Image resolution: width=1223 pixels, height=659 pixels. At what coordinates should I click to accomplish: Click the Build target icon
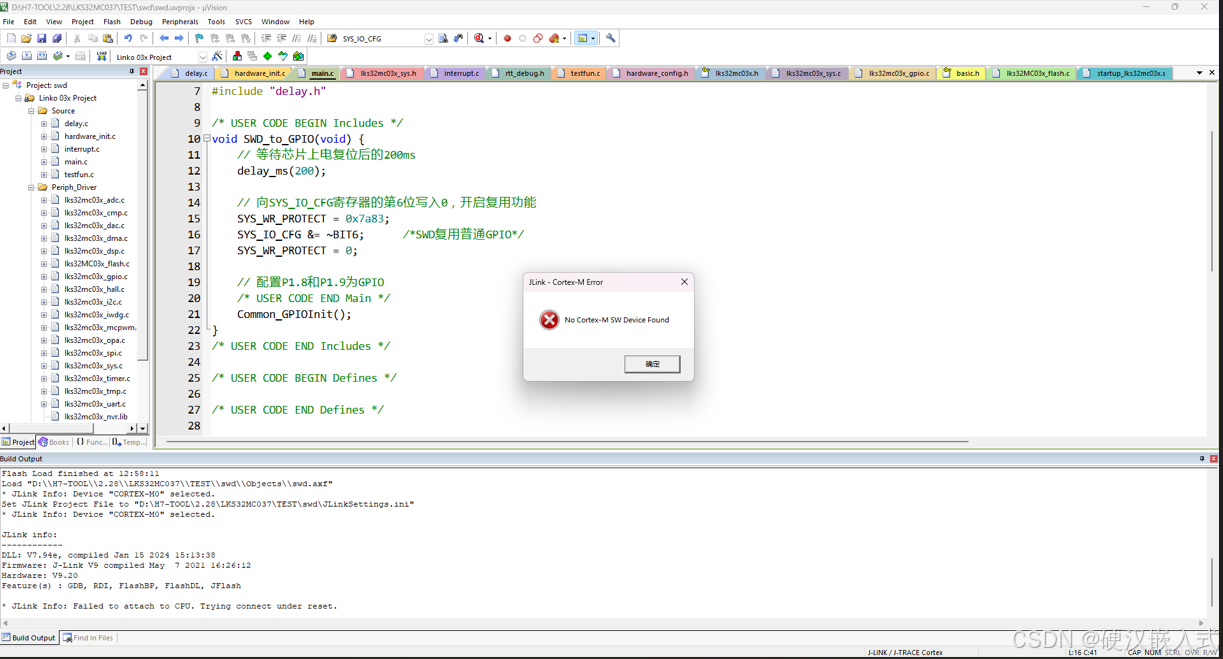(27, 57)
